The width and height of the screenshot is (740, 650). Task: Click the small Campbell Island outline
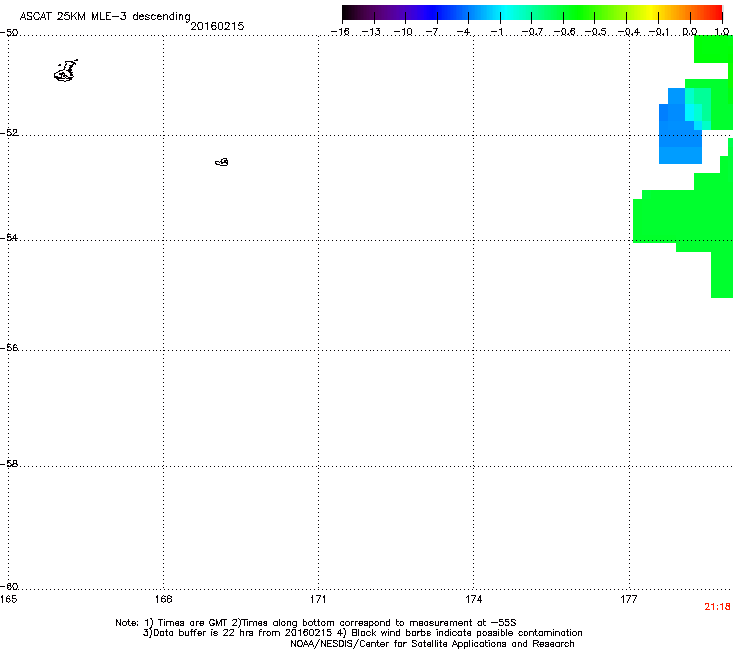[222, 162]
